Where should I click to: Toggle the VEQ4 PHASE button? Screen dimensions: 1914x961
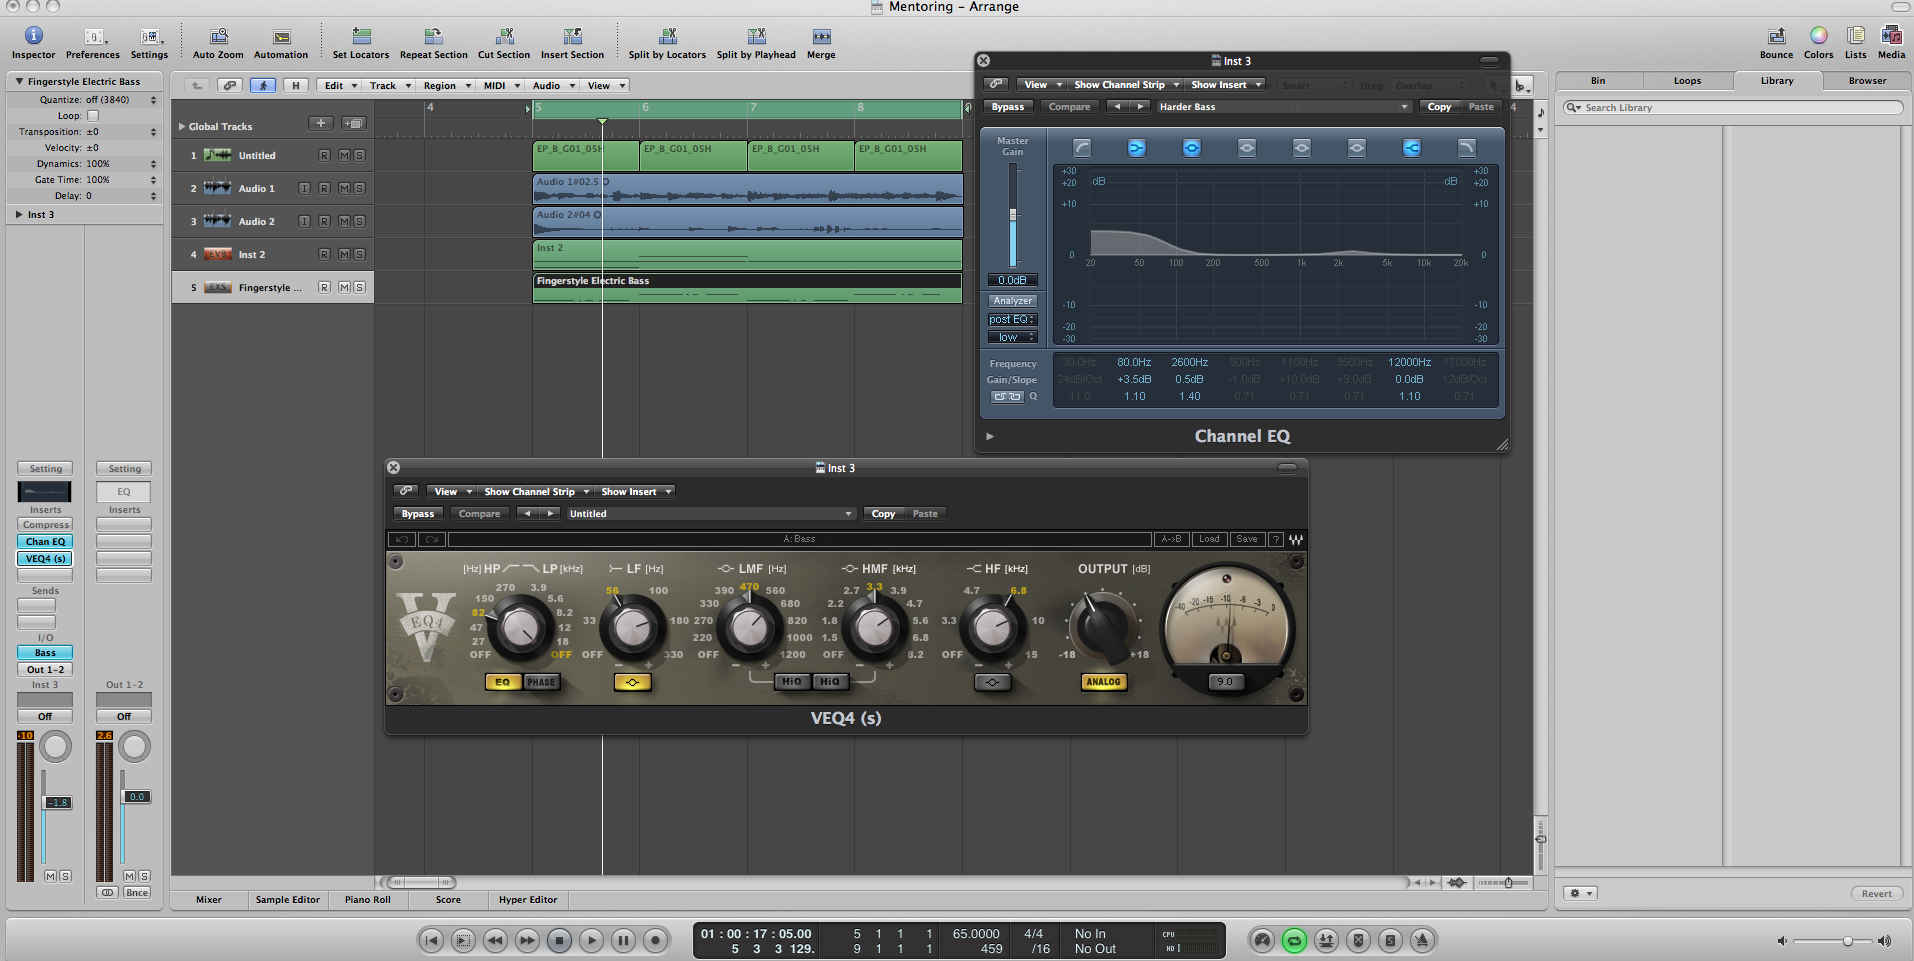tap(541, 682)
